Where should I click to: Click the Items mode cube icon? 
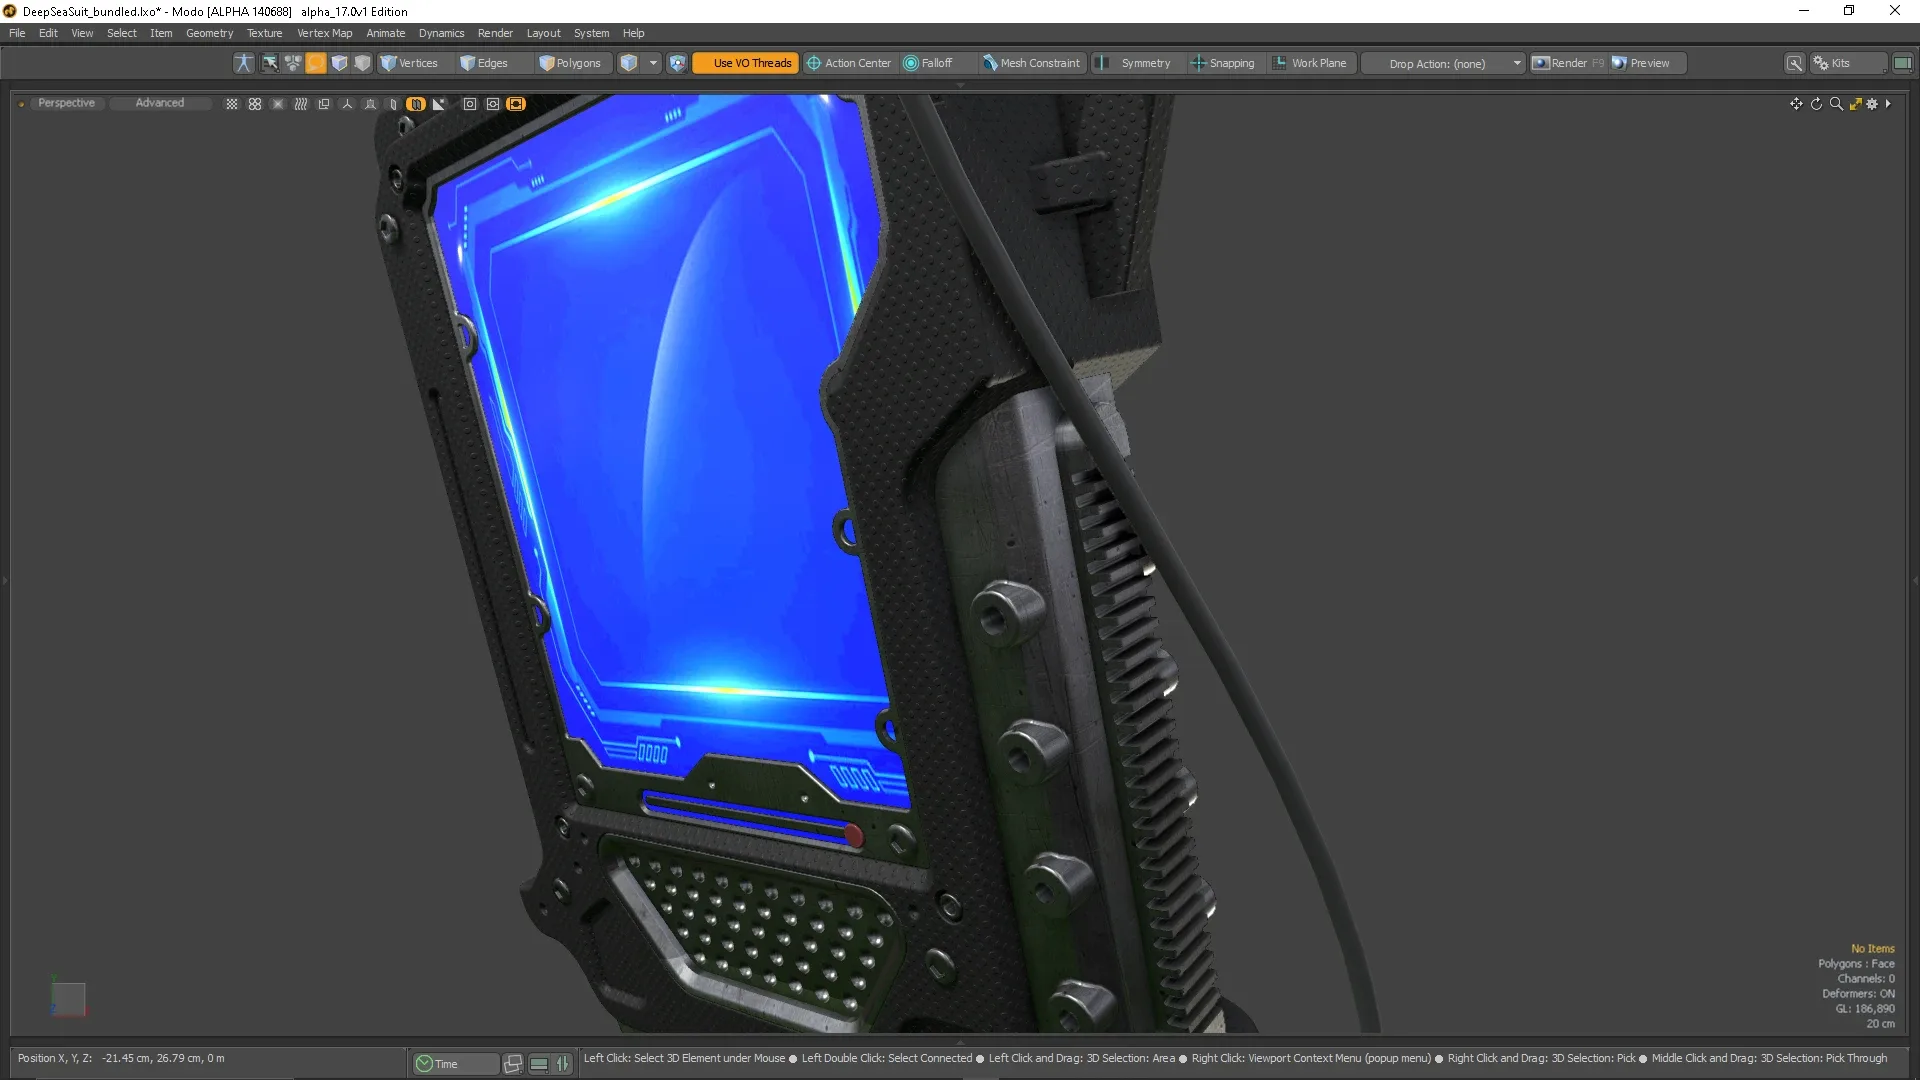tap(628, 63)
